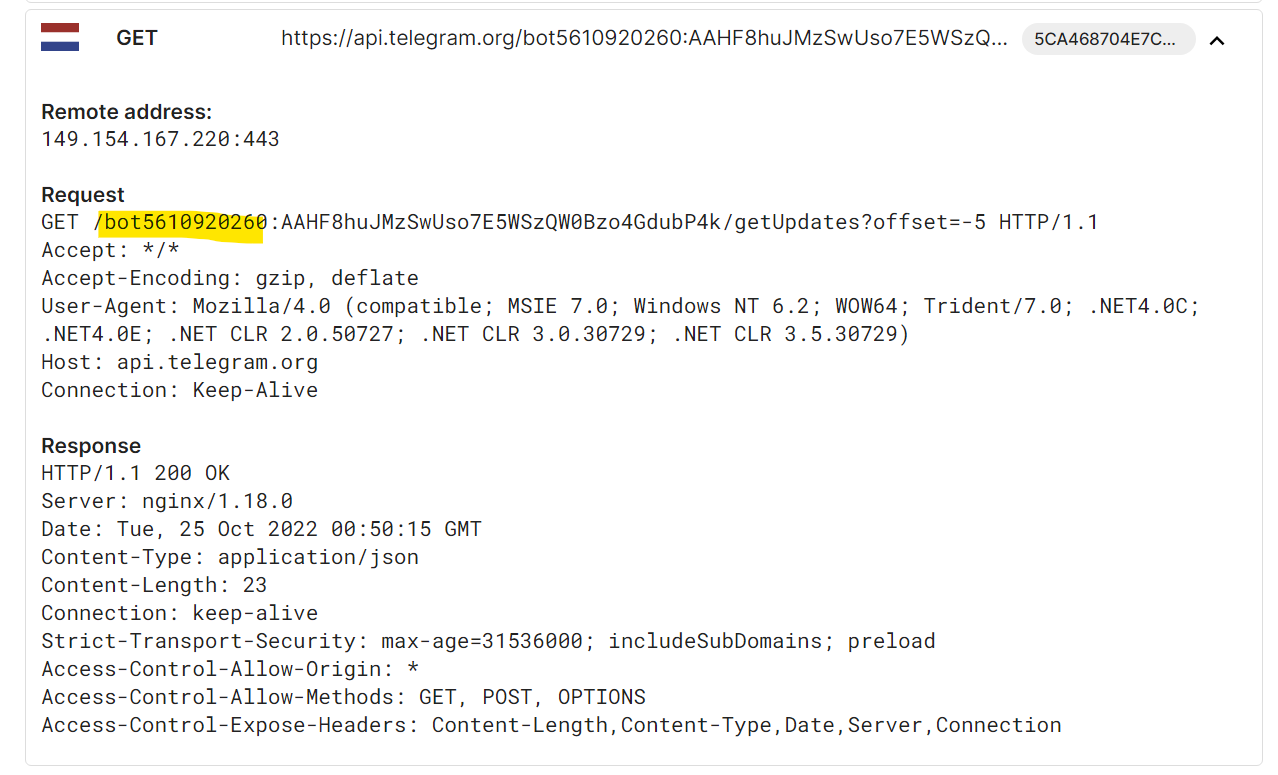This screenshot has width=1278, height=775.
Task: Click the 5CA468704E7C hash badge
Action: click(1108, 39)
